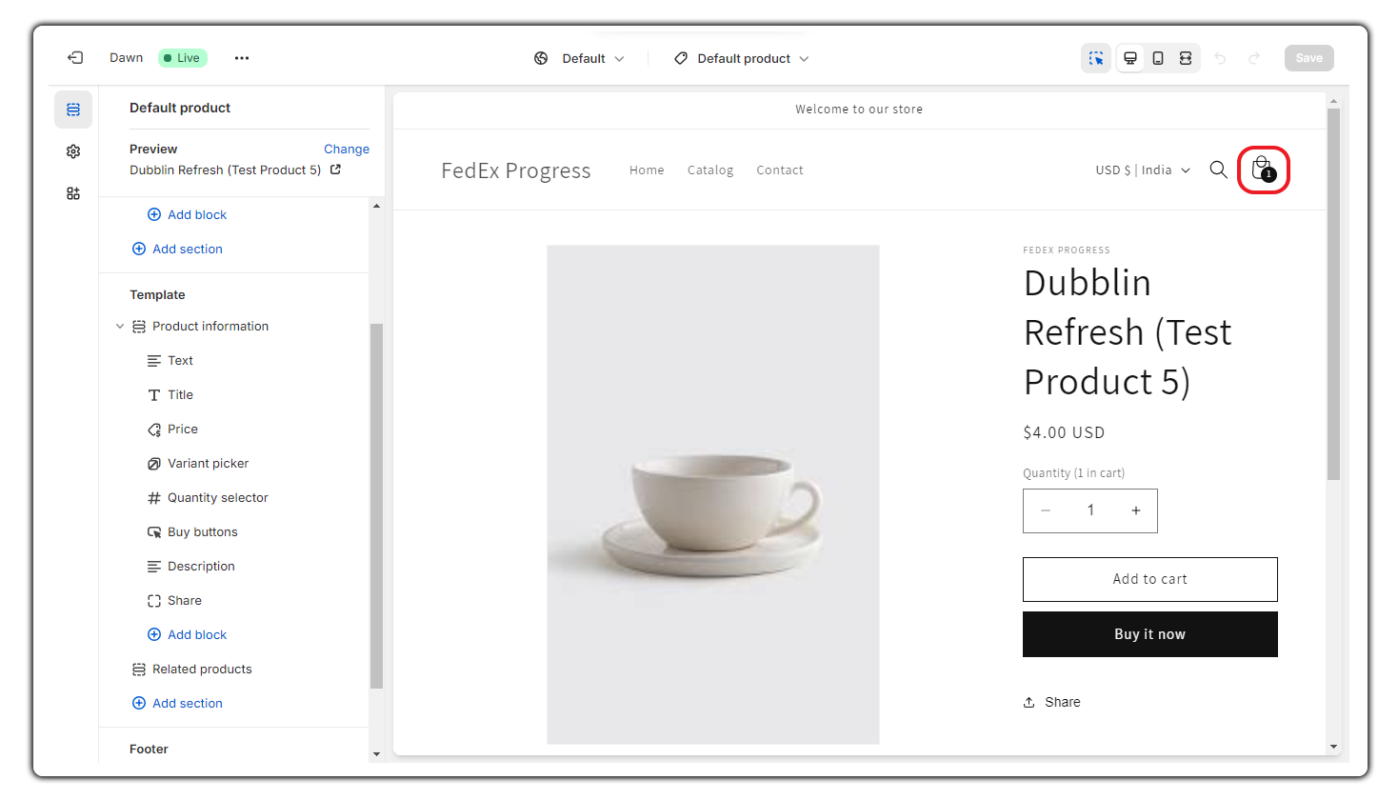Select the Quantity selector block
The height and width of the screenshot is (800, 1398).
pos(217,498)
